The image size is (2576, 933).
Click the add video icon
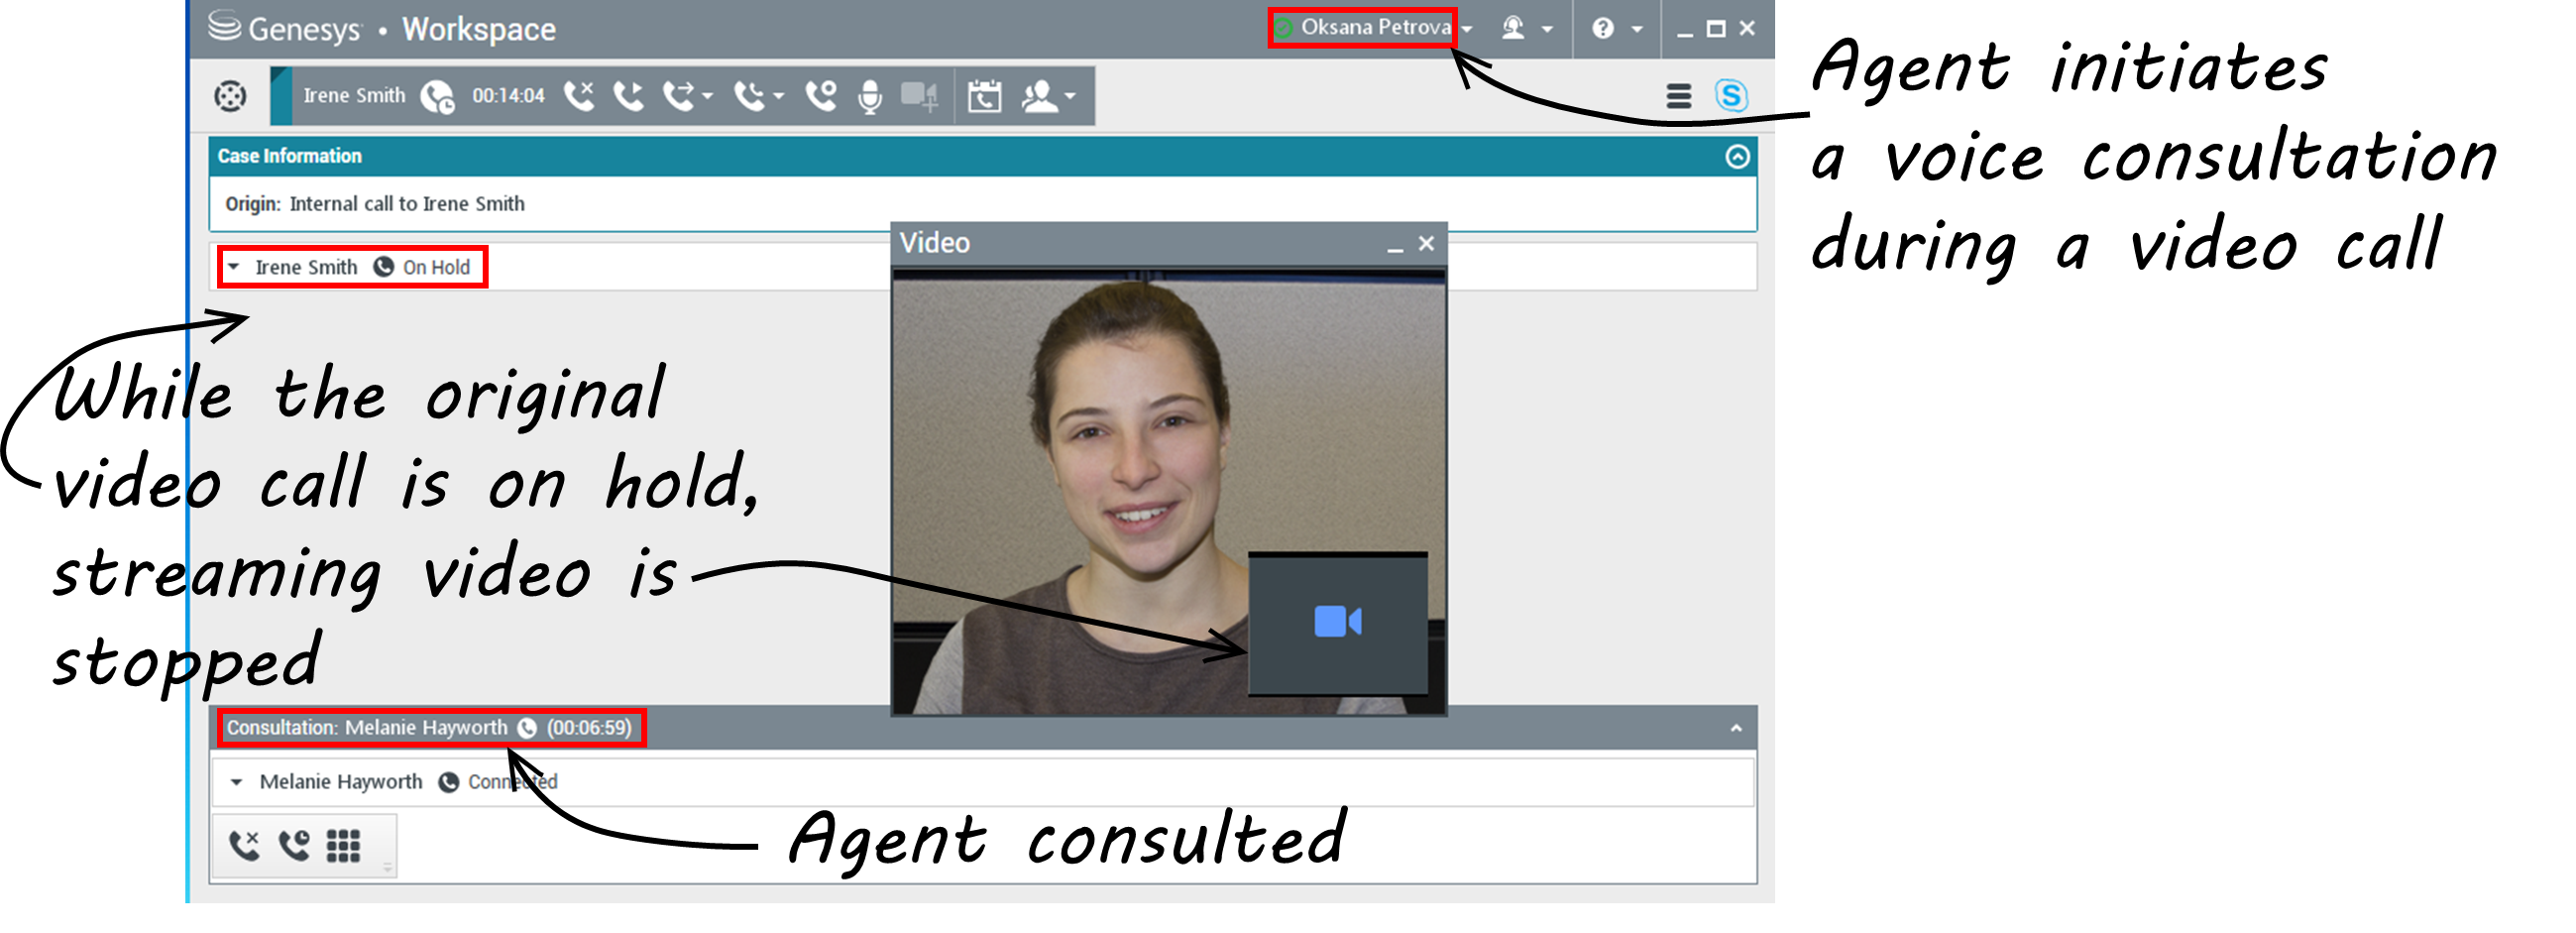919,96
